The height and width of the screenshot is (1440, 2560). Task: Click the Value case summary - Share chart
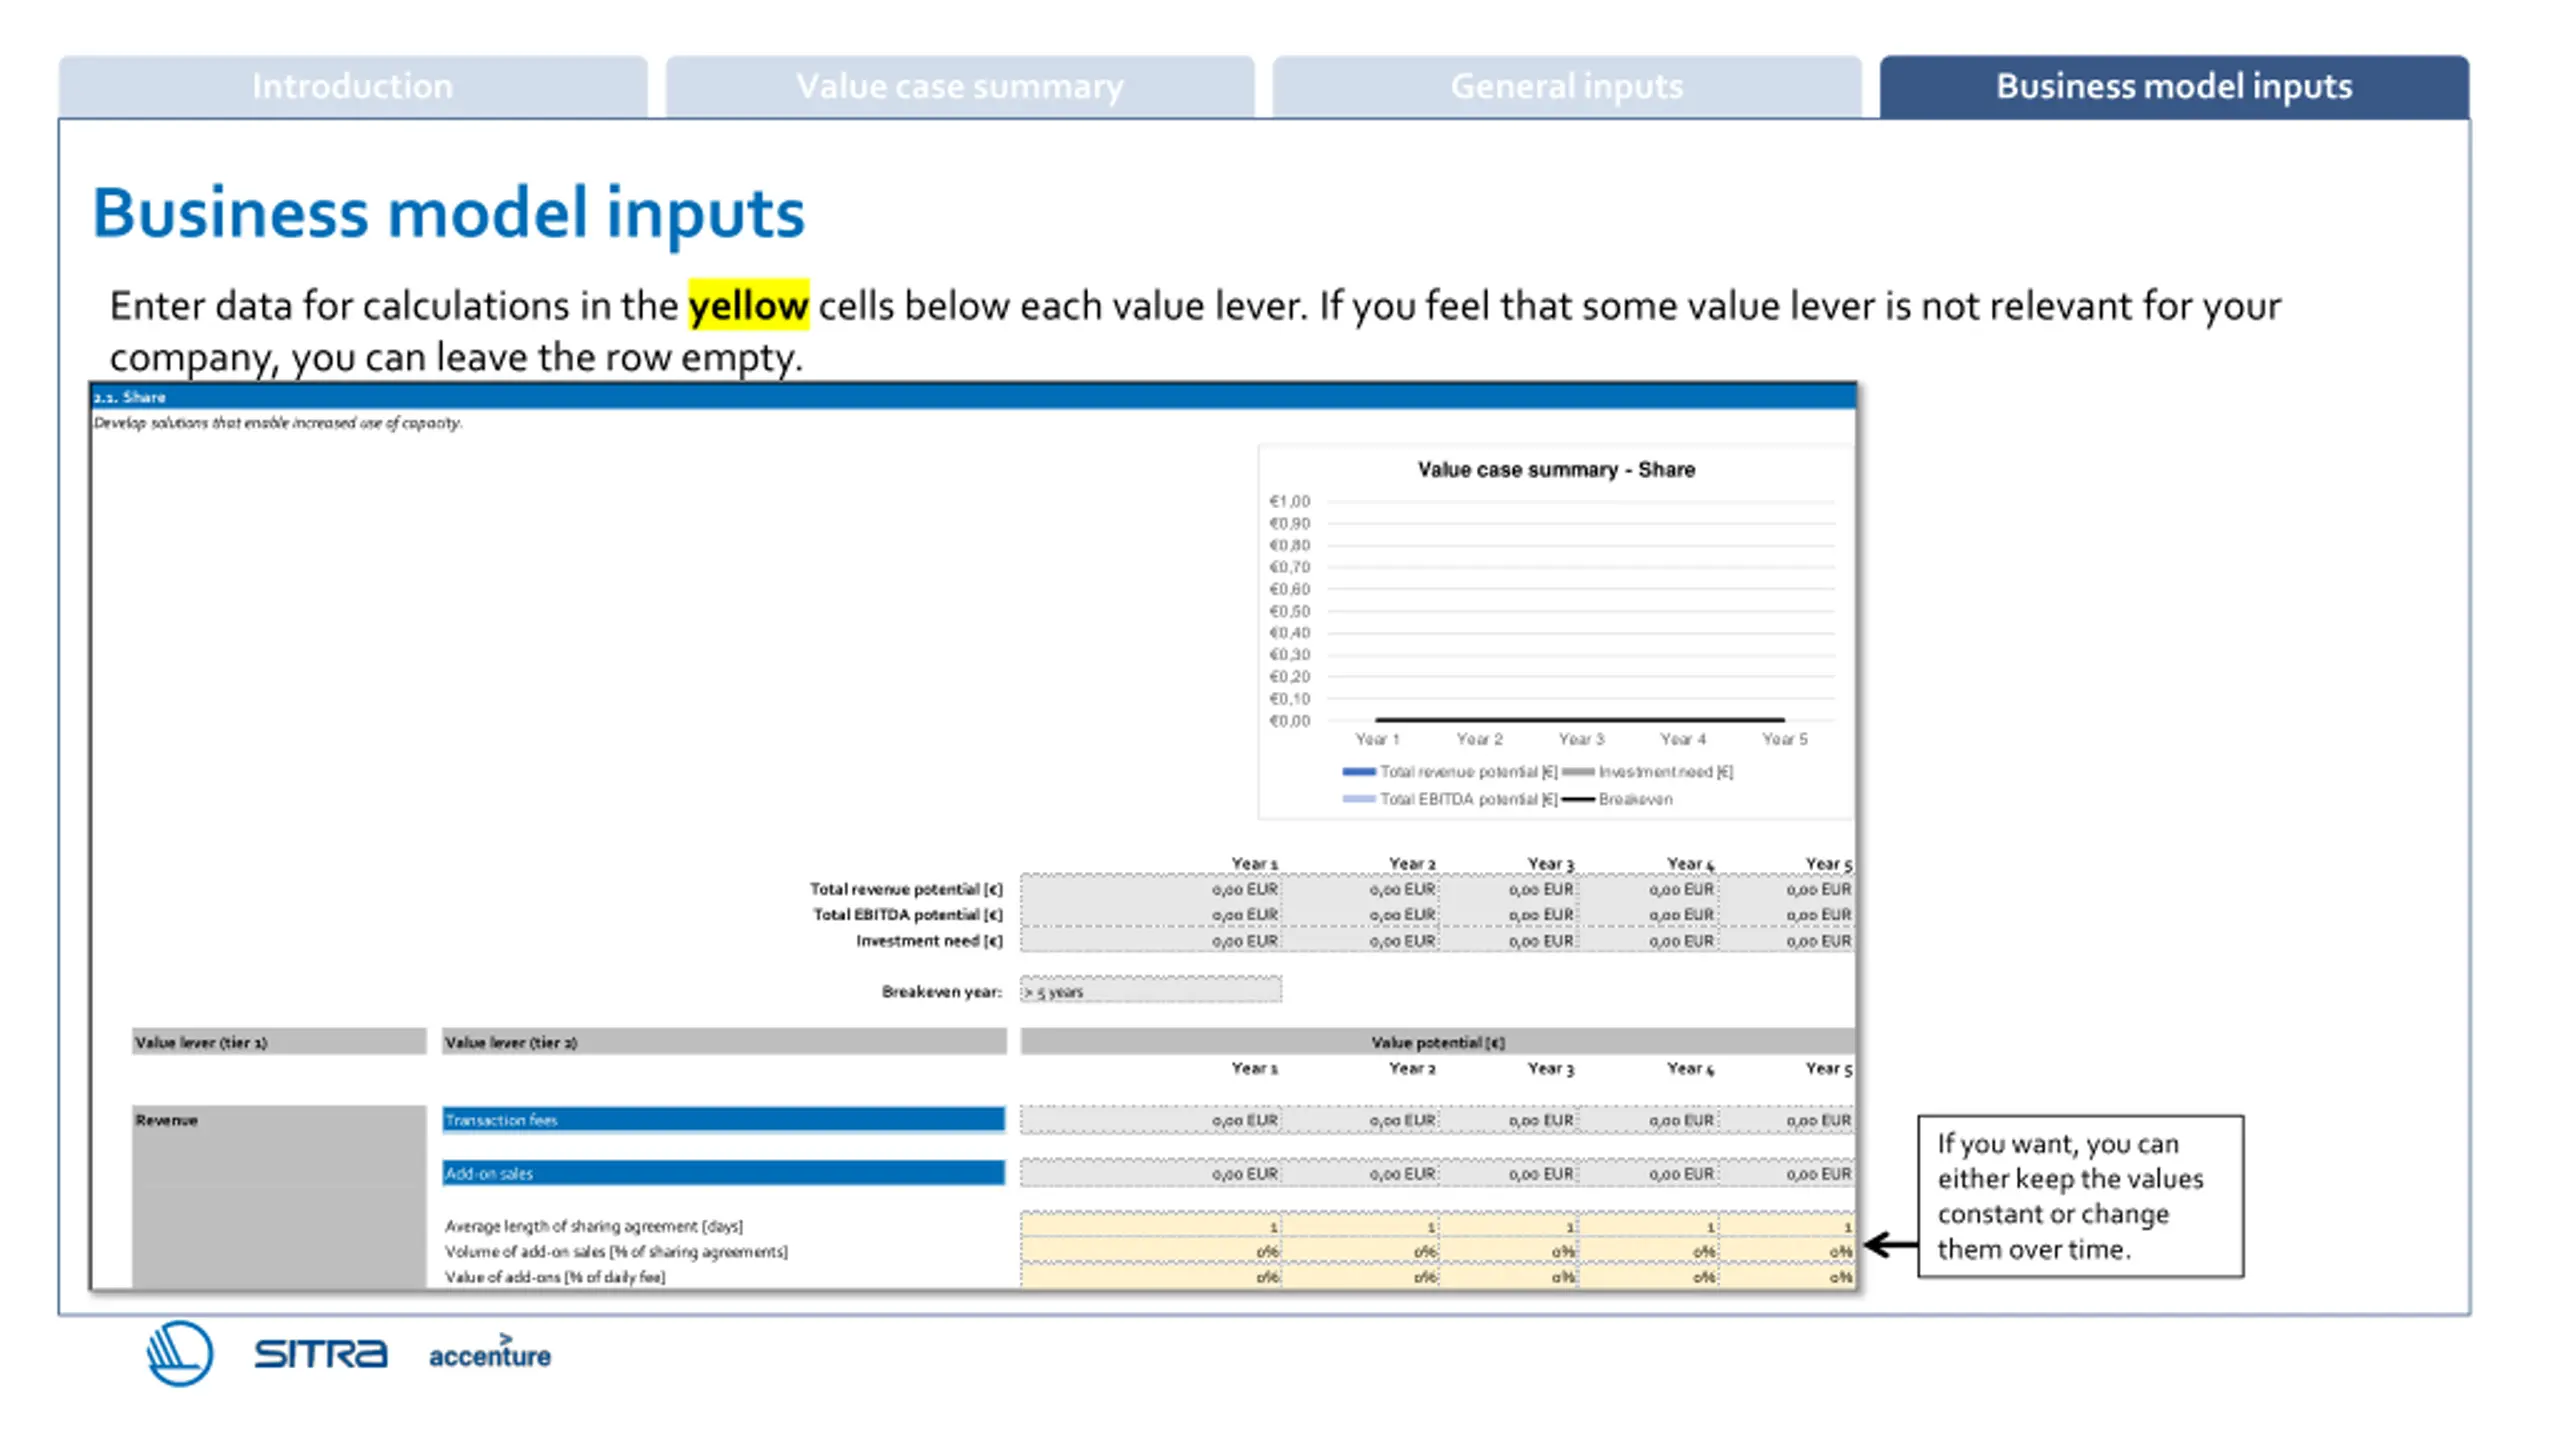(1556, 632)
